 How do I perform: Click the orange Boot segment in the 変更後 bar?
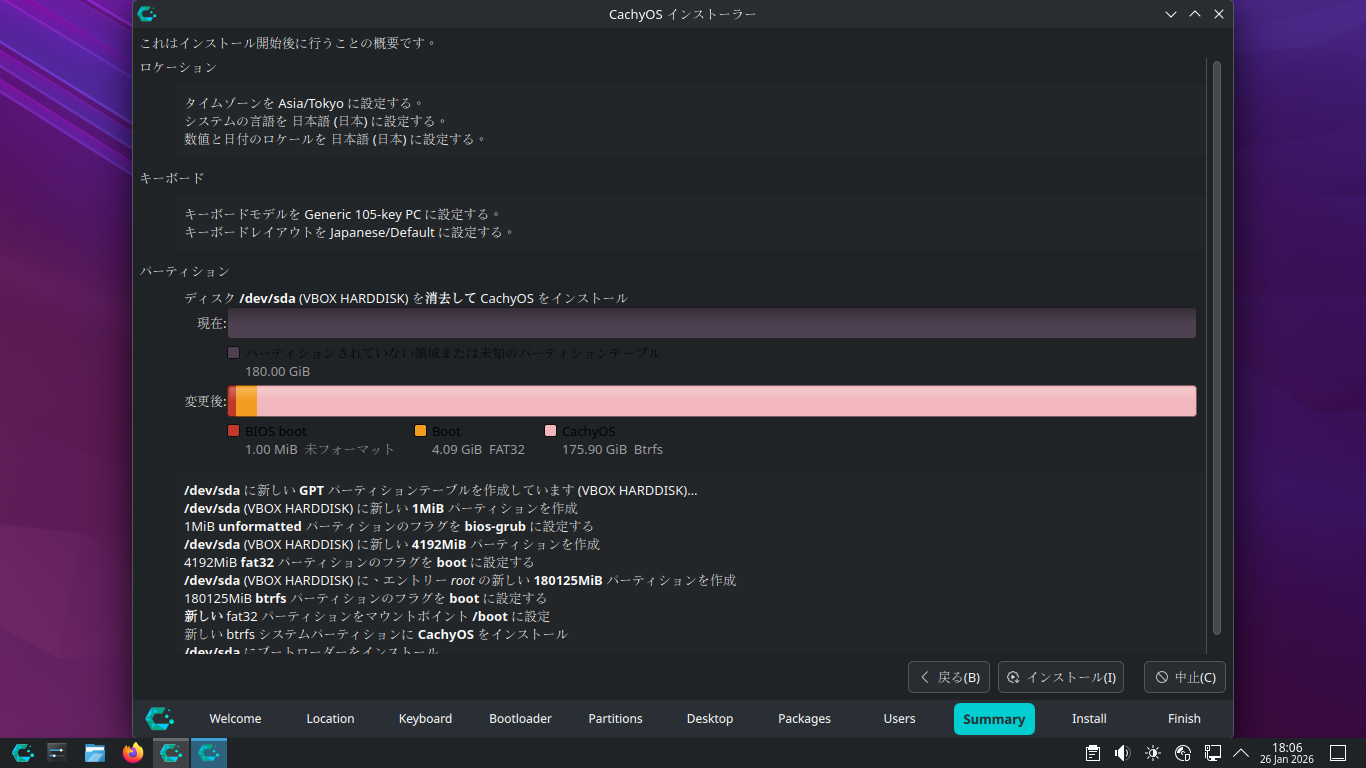(246, 401)
